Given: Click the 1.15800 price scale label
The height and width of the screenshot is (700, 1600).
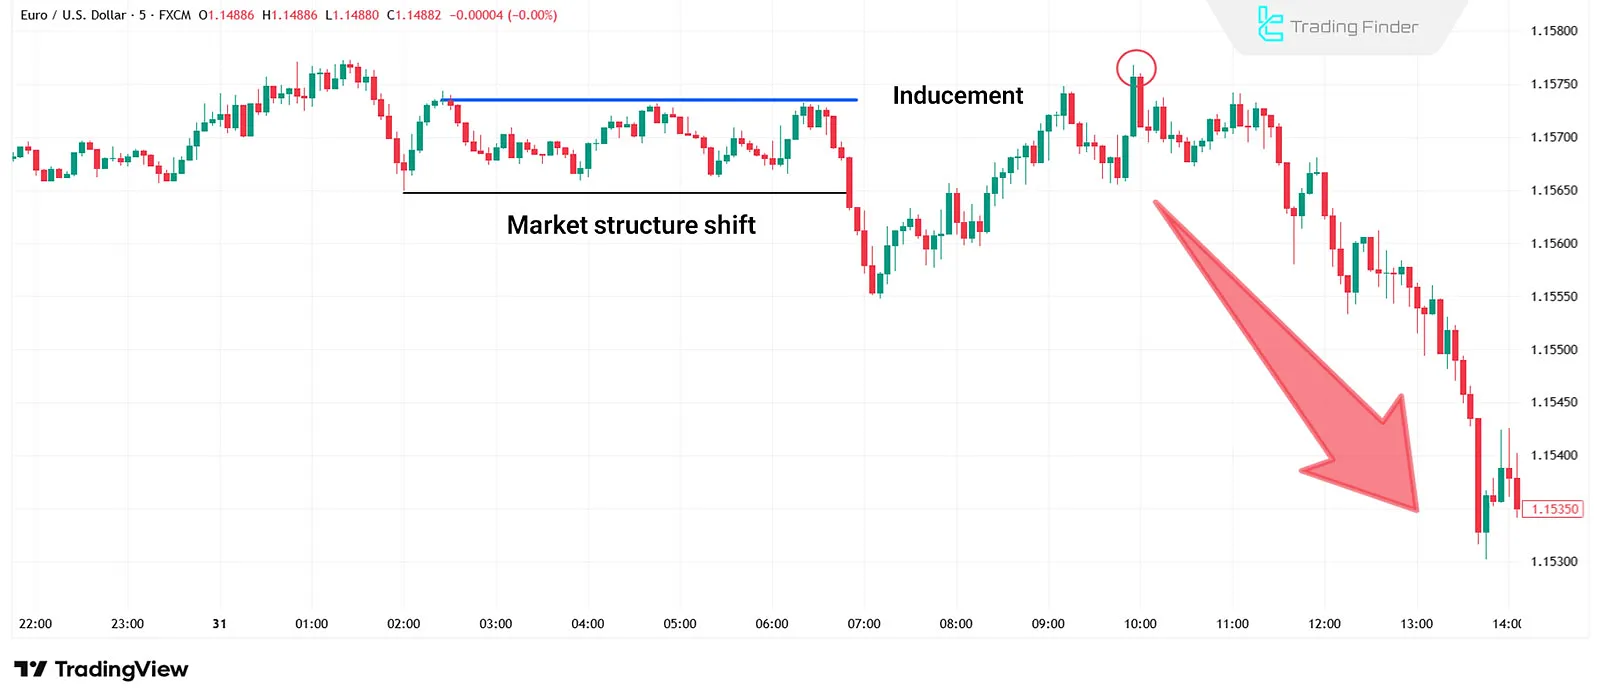Looking at the screenshot, I should tap(1553, 31).
